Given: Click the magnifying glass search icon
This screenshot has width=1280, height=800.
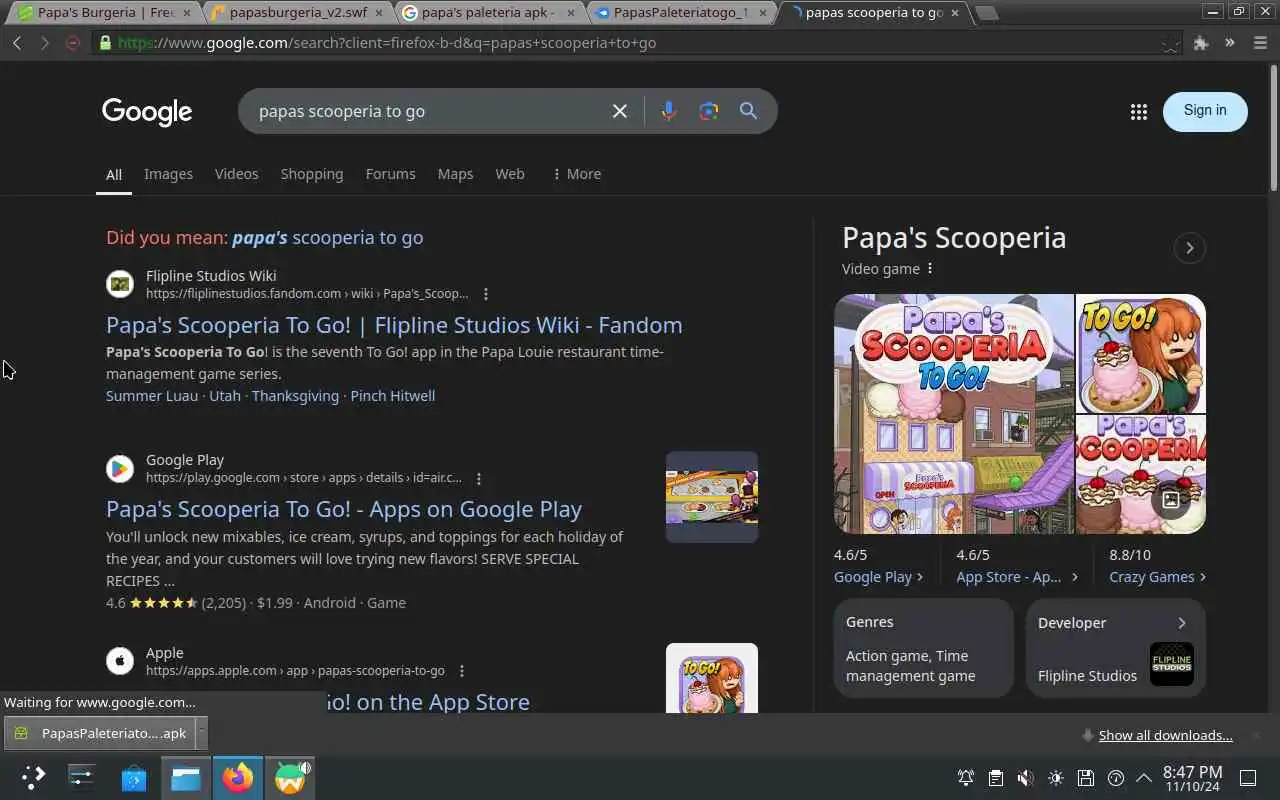Looking at the screenshot, I should coord(748,111).
